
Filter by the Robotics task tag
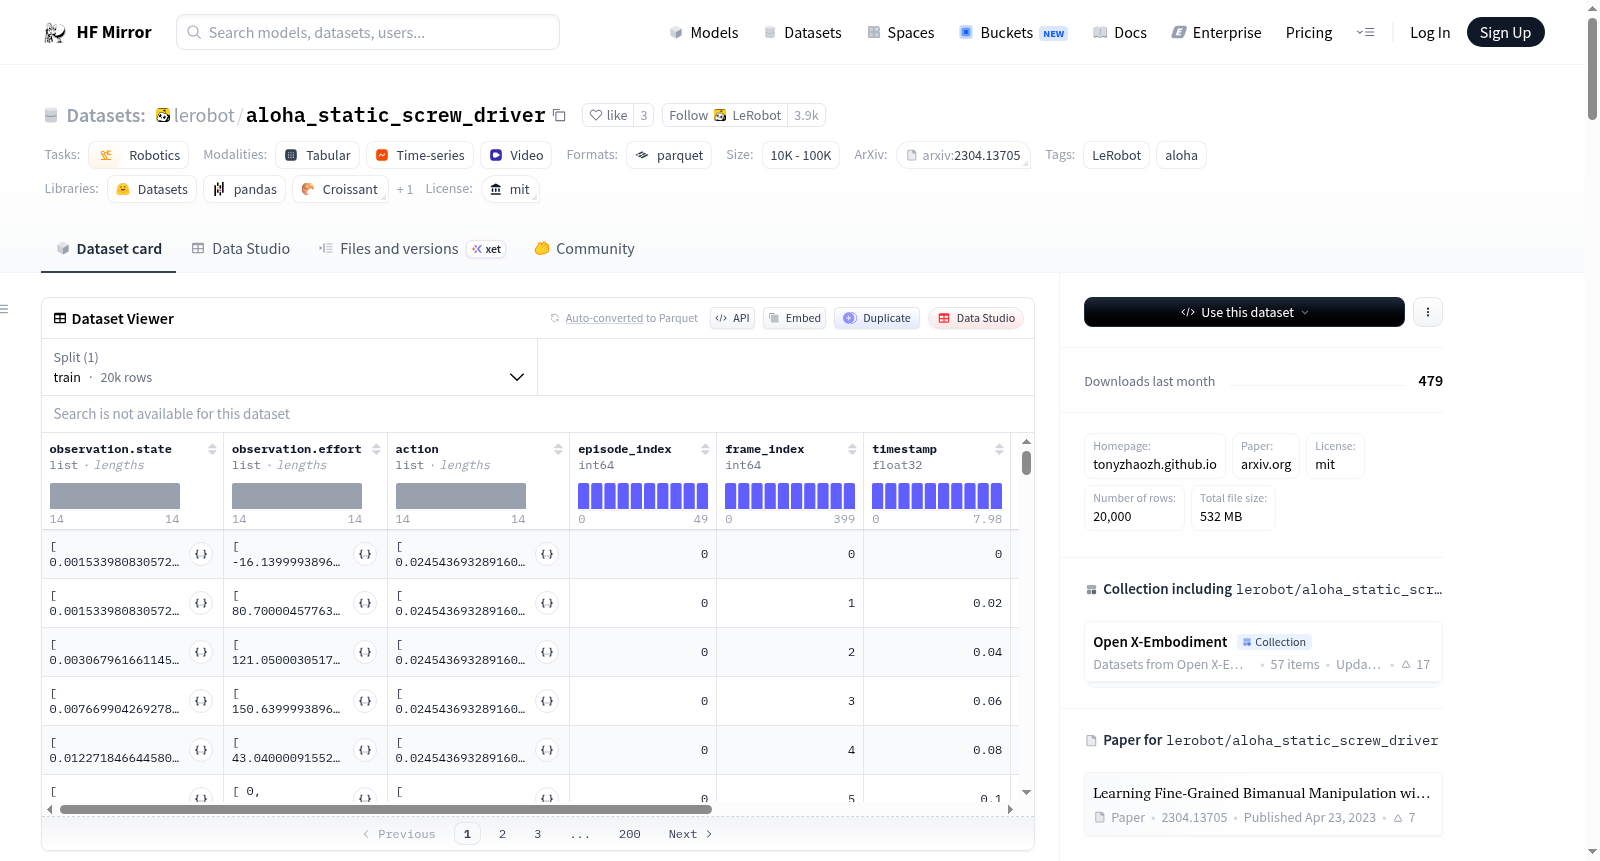[139, 155]
